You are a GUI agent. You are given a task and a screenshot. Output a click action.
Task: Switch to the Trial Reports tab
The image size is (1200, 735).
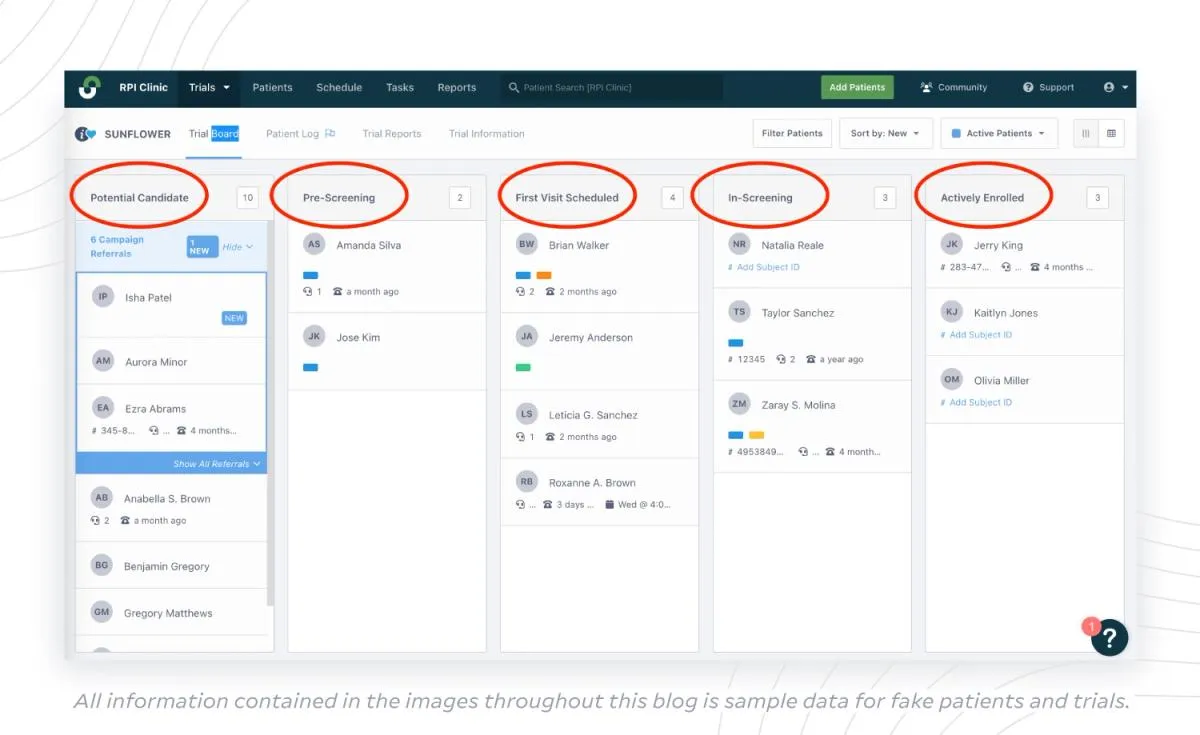(391, 133)
